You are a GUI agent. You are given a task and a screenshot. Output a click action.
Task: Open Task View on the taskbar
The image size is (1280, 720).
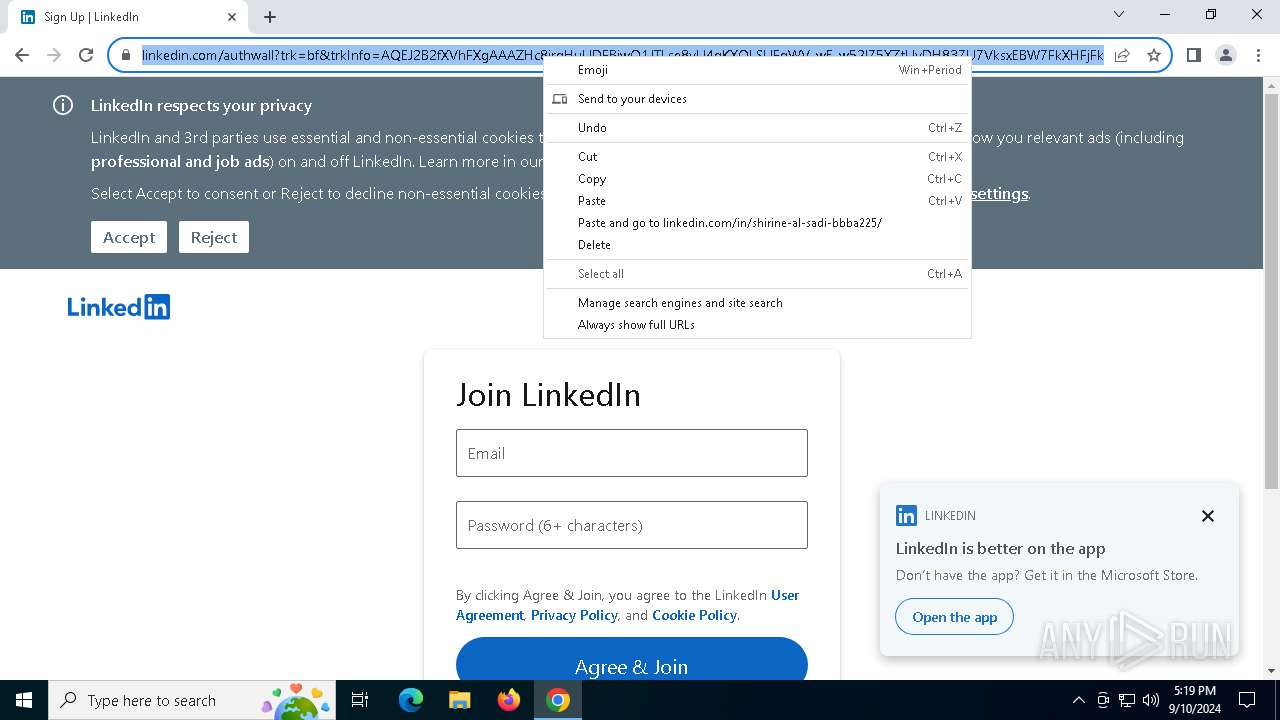click(x=360, y=700)
